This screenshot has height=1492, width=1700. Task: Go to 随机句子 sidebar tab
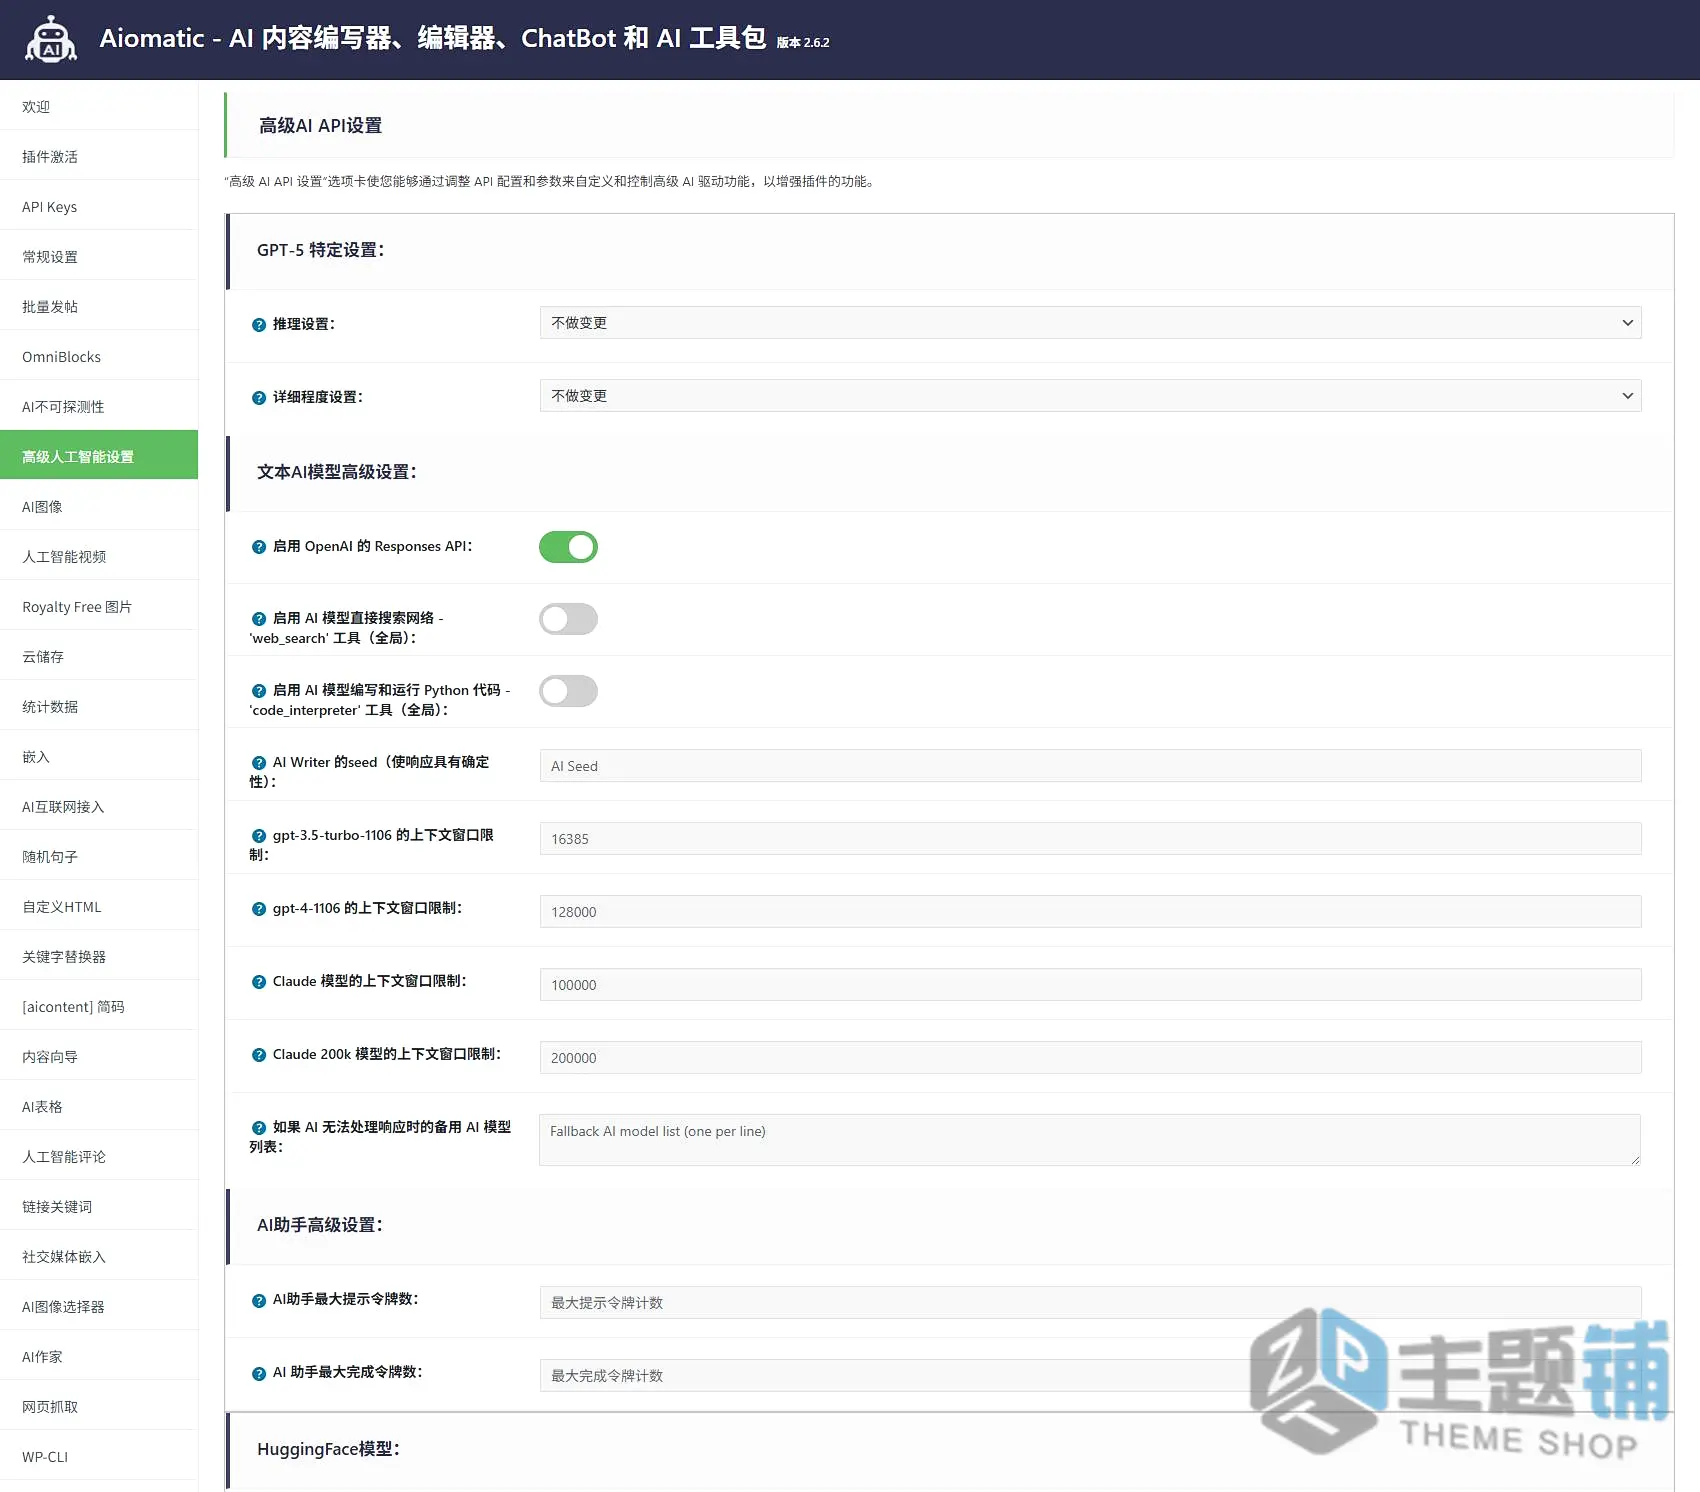tap(99, 856)
